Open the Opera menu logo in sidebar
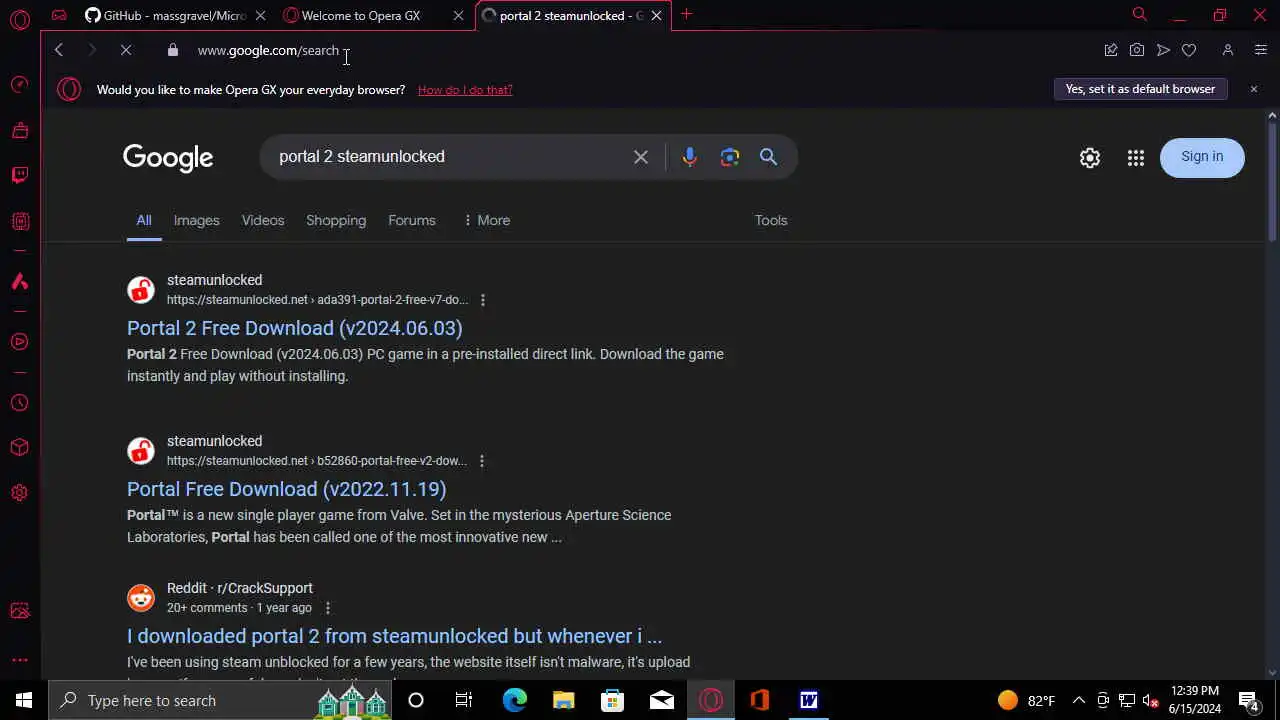The width and height of the screenshot is (1280, 720). coord(19,19)
